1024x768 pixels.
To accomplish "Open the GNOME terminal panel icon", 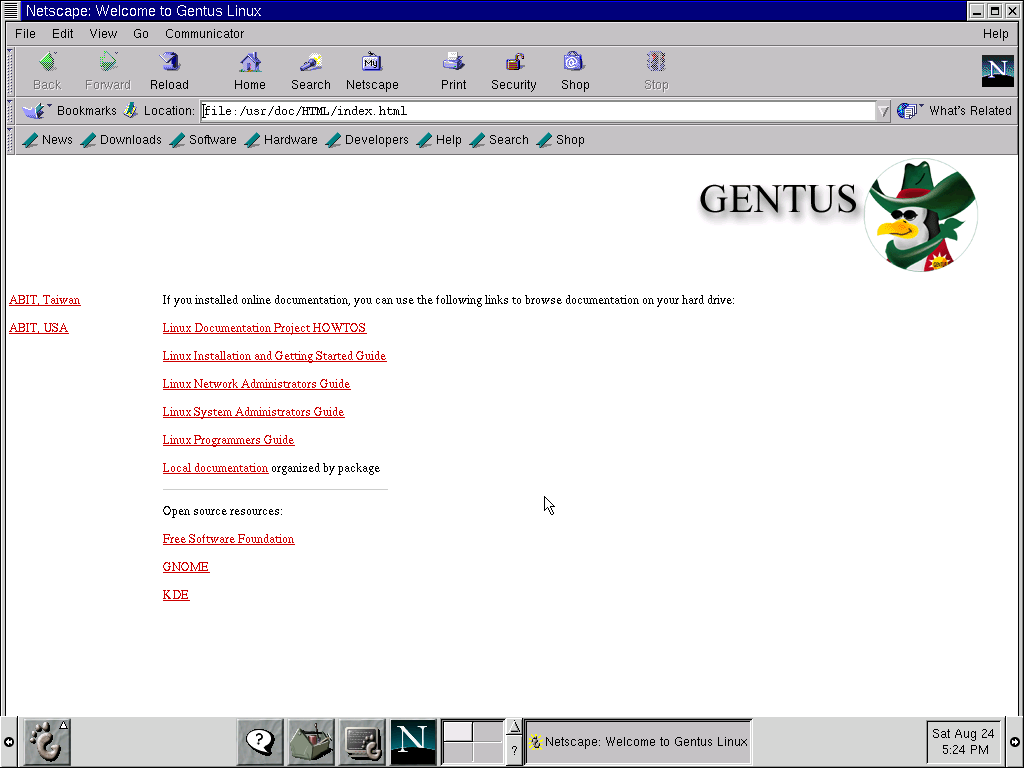I will [x=362, y=742].
